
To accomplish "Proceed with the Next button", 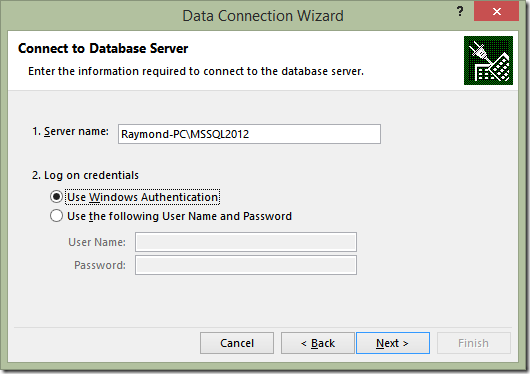I will coord(393,343).
